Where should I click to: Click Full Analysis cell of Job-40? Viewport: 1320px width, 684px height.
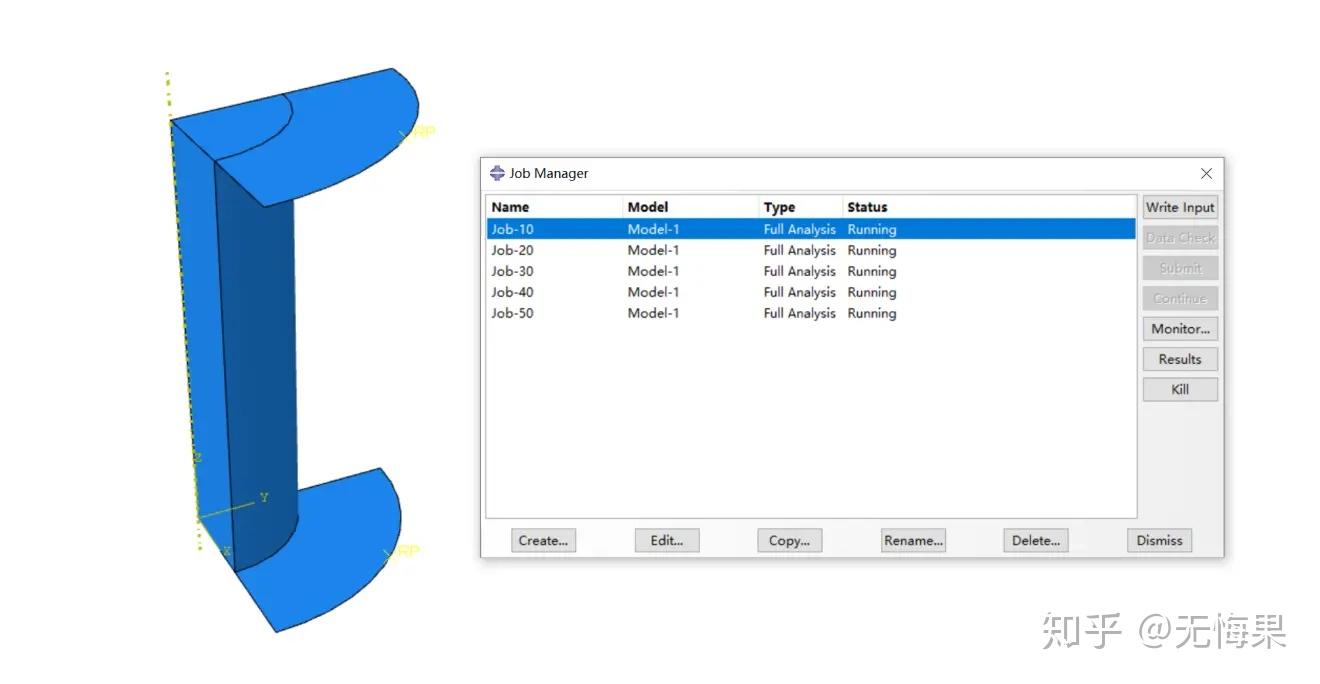(799, 292)
